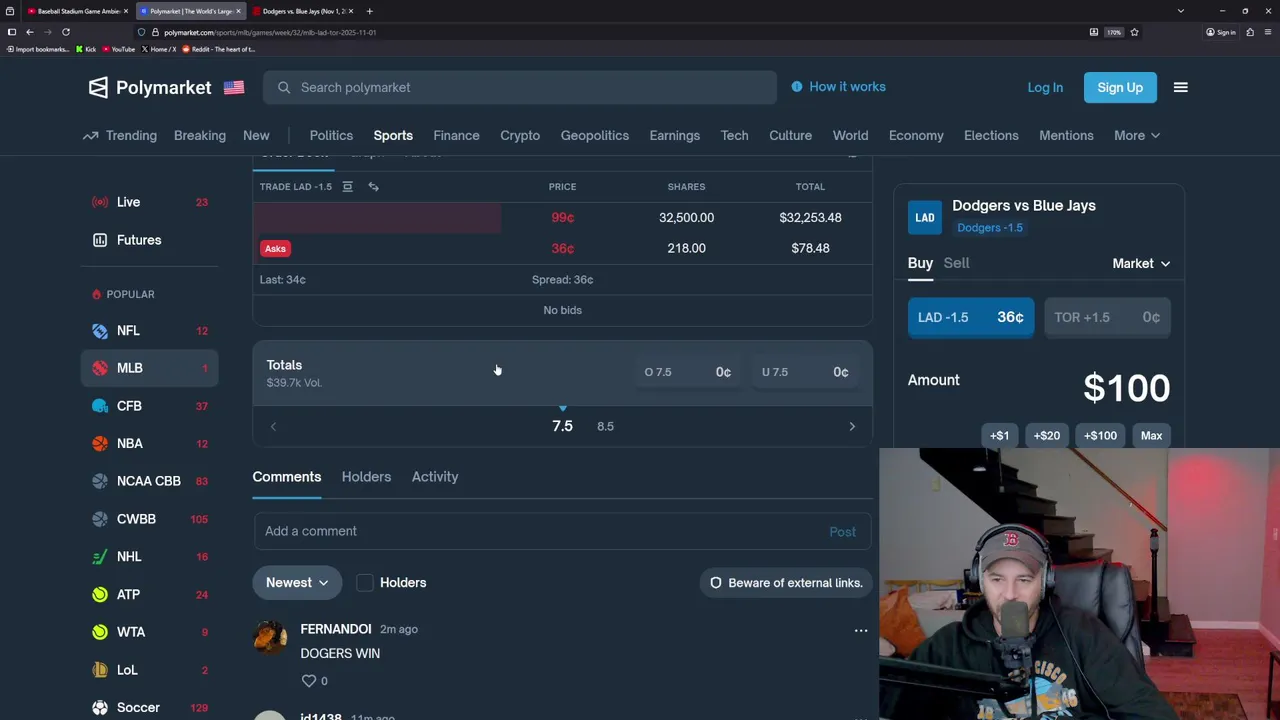
Task: Open the Newest sort dropdown
Action: click(297, 583)
